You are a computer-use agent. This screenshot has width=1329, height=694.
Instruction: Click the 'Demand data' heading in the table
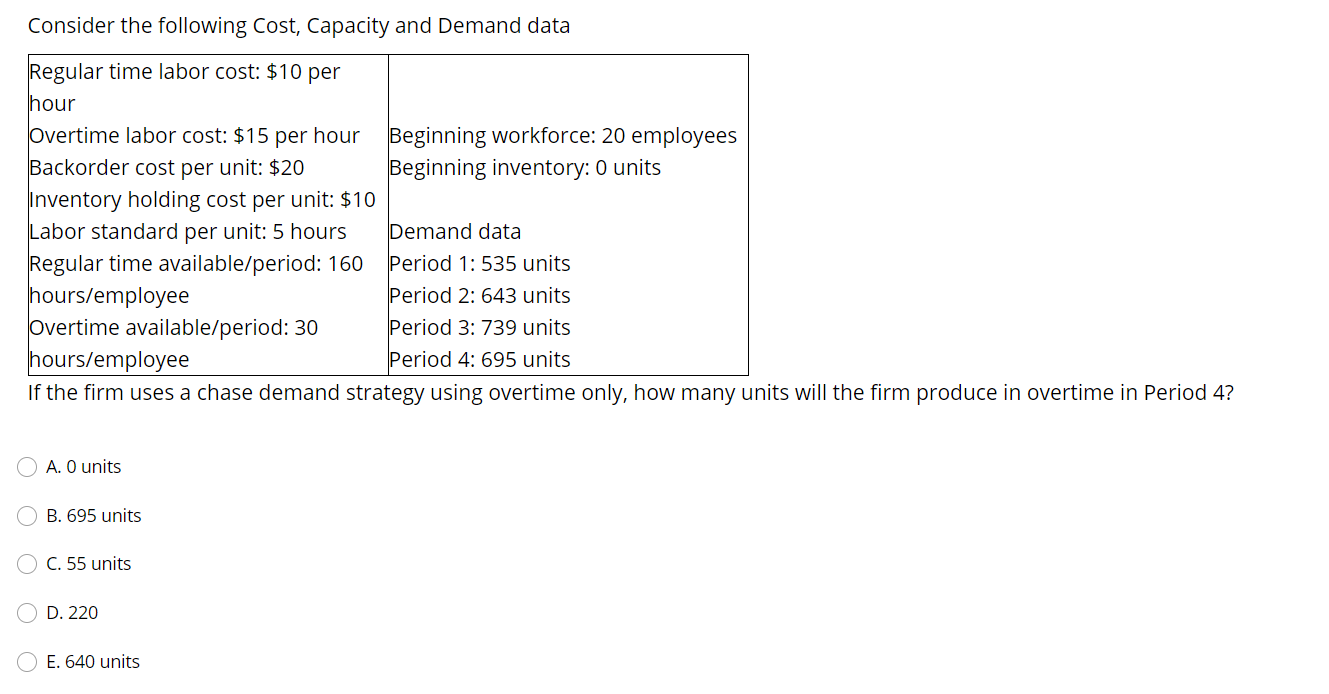point(455,231)
